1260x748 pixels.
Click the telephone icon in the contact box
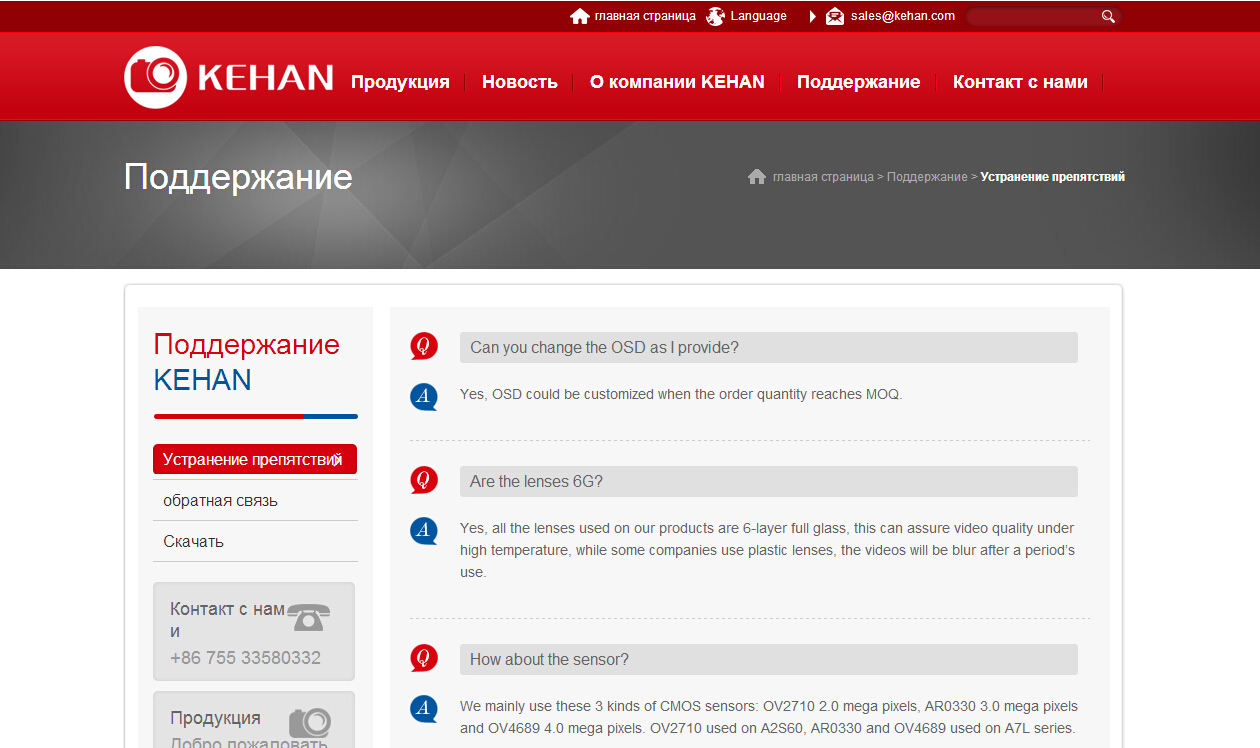click(309, 617)
